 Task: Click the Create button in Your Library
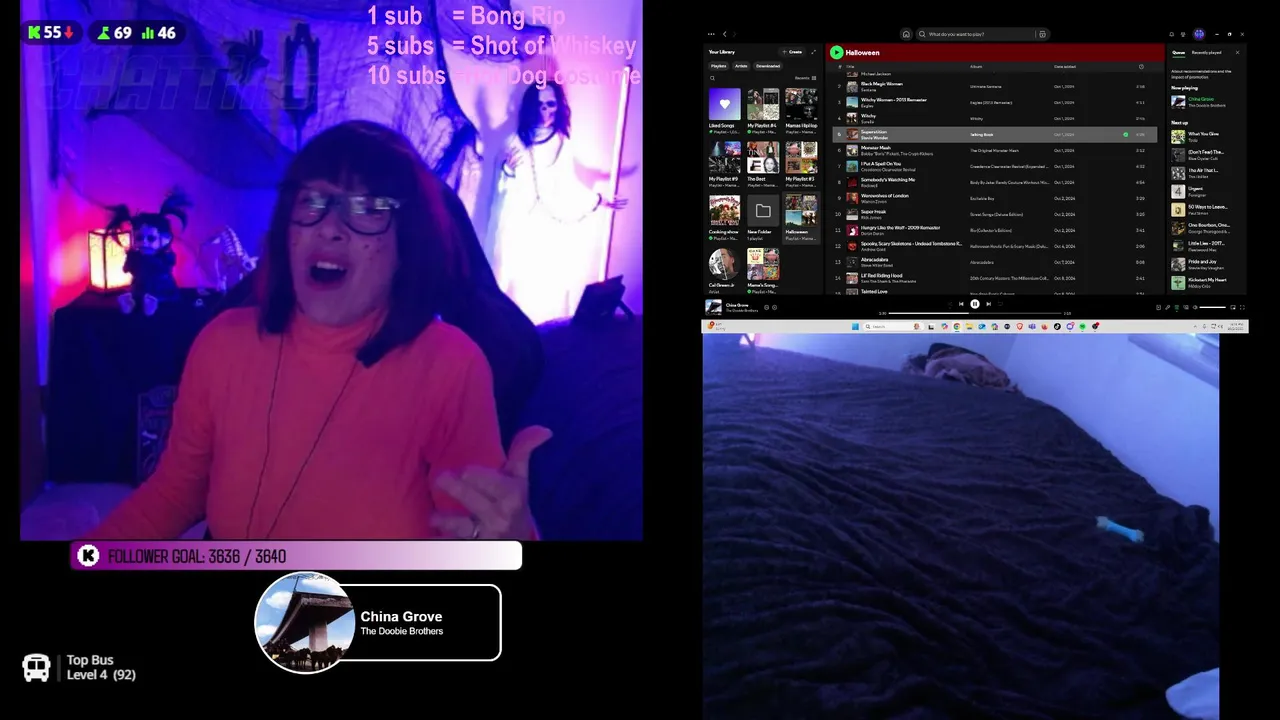tap(792, 52)
